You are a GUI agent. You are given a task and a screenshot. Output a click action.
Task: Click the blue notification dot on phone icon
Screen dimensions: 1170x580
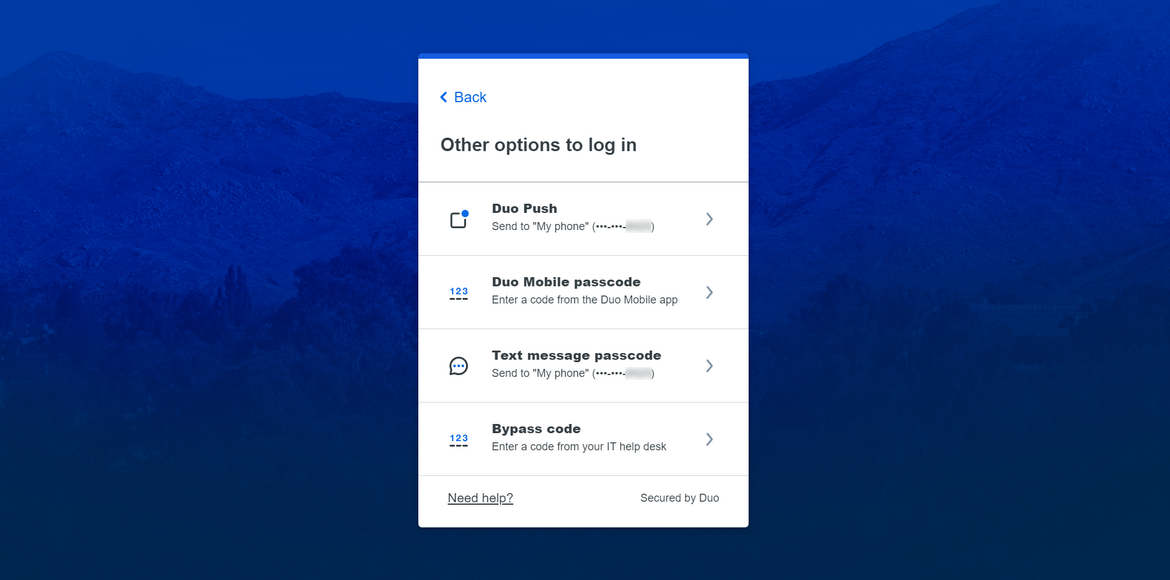(x=465, y=211)
